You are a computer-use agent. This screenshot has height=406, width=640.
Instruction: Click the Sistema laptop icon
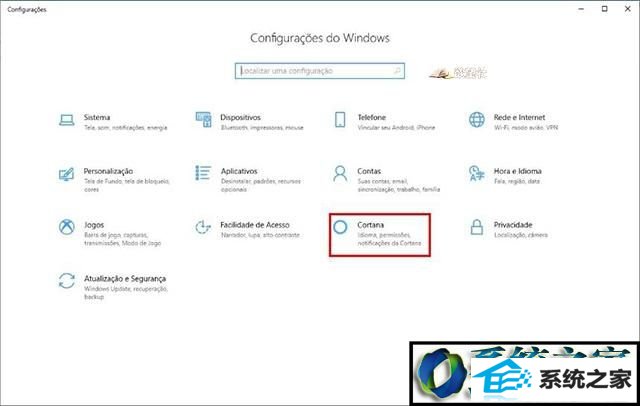[x=67, y=120]
